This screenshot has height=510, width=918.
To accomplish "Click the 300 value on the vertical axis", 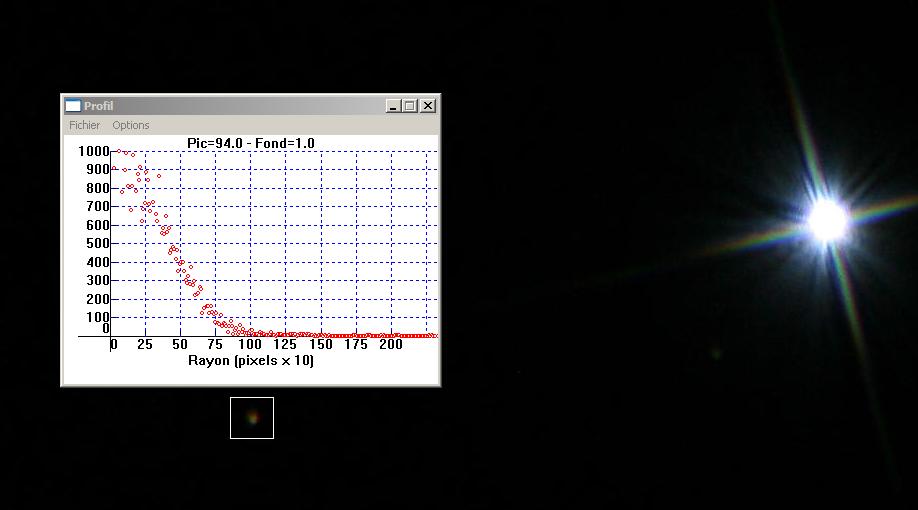I will (x=98, y=280).
